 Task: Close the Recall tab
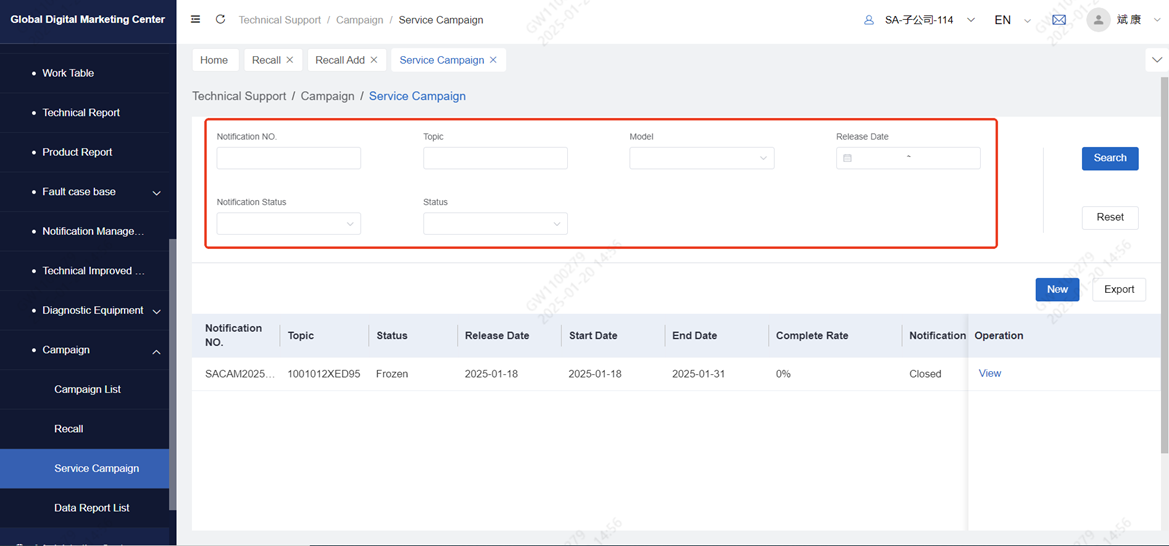290,60
